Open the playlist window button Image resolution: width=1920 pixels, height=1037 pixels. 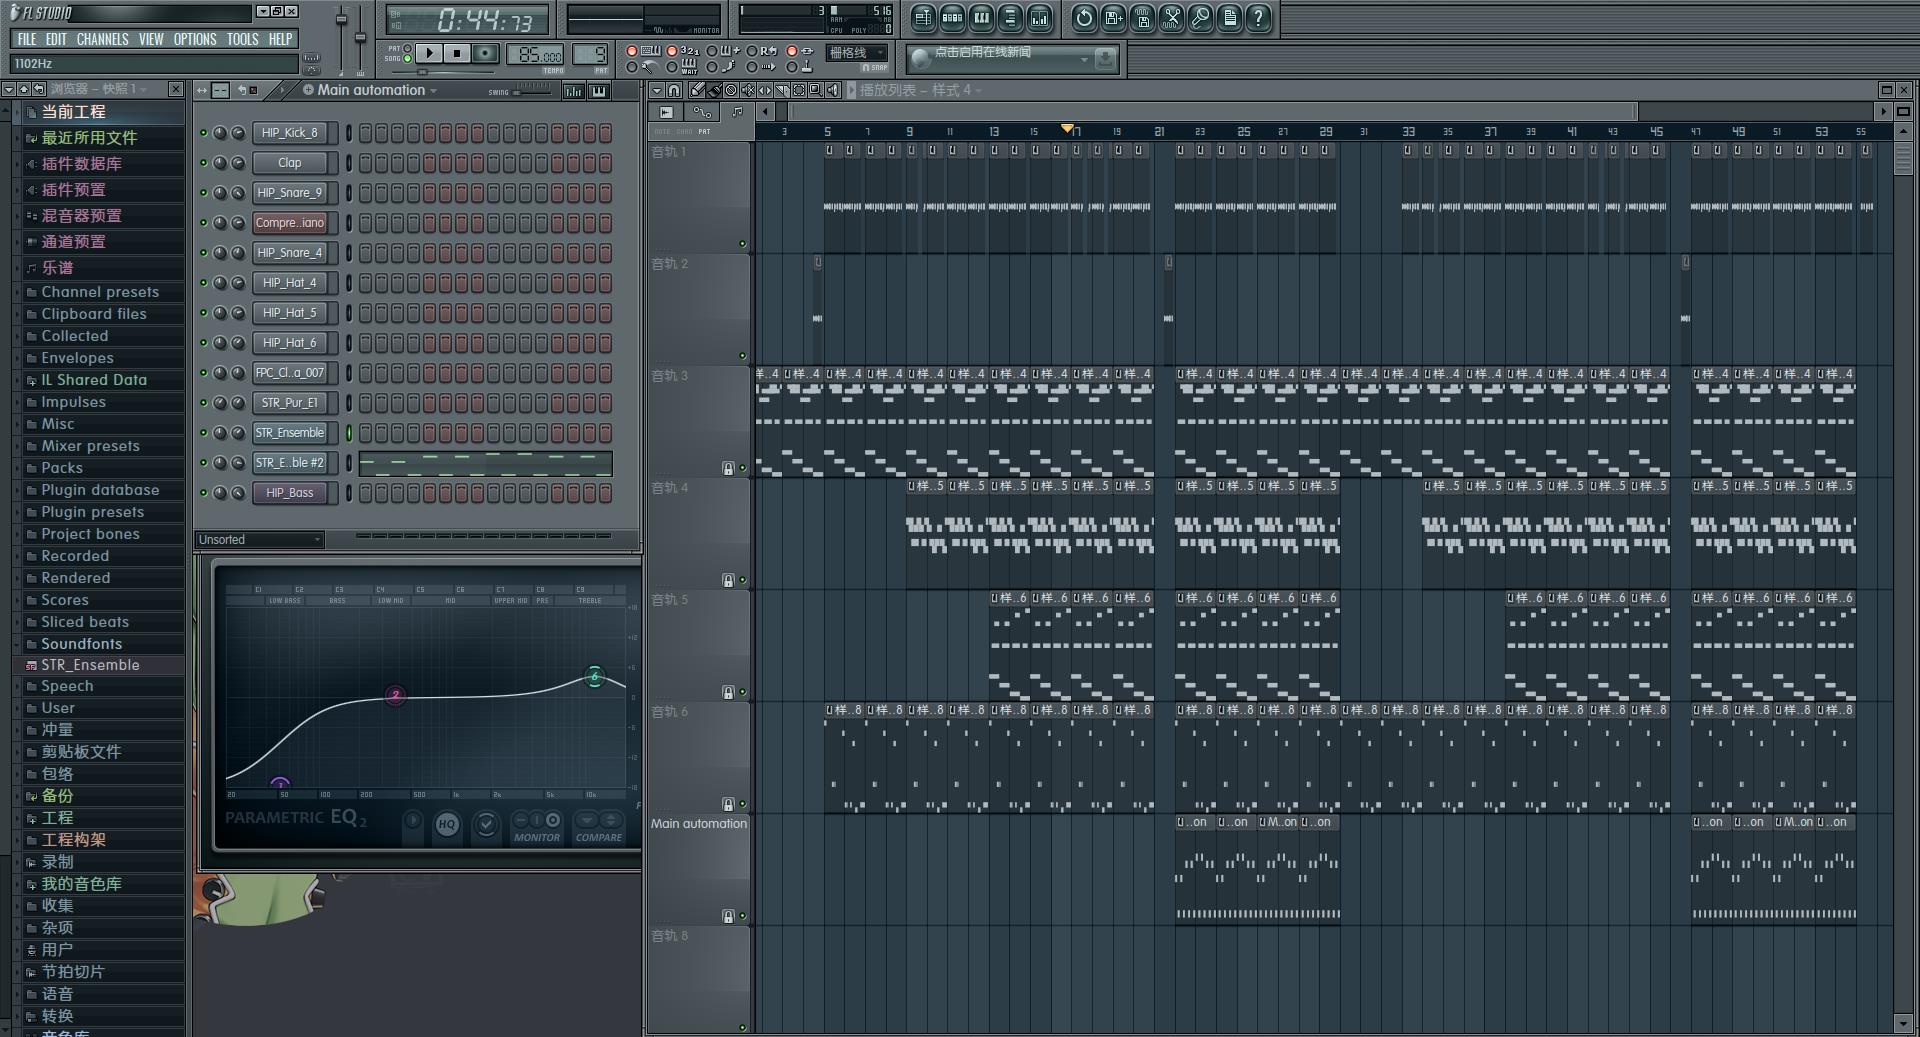tap(923, 18)
